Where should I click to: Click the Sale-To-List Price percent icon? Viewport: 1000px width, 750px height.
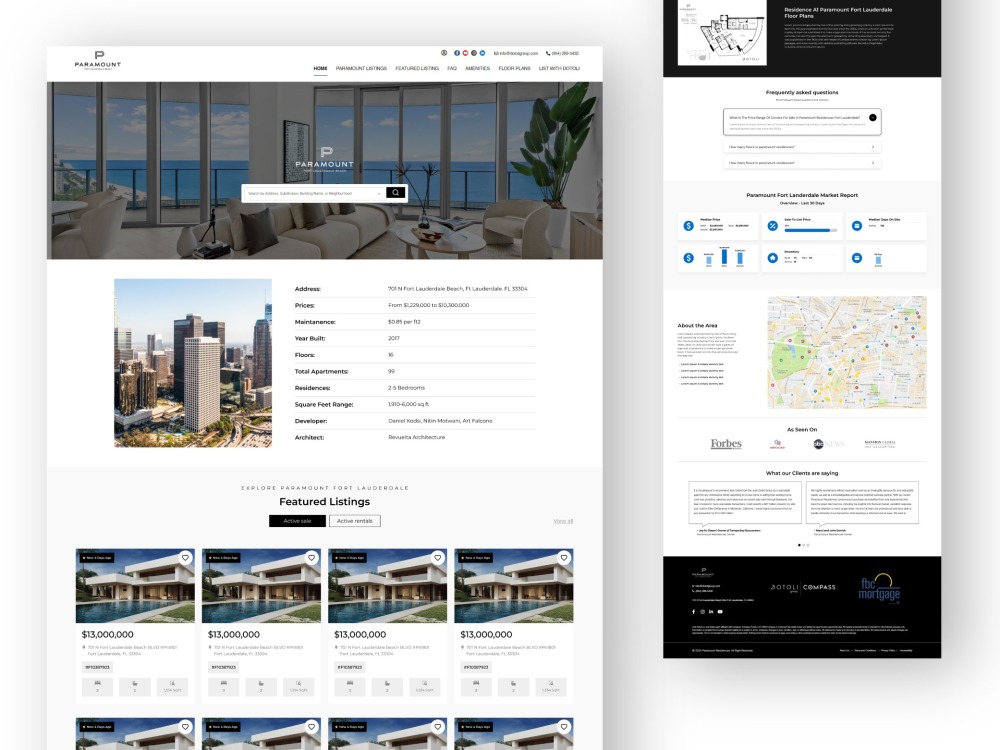tap(773, 226)
